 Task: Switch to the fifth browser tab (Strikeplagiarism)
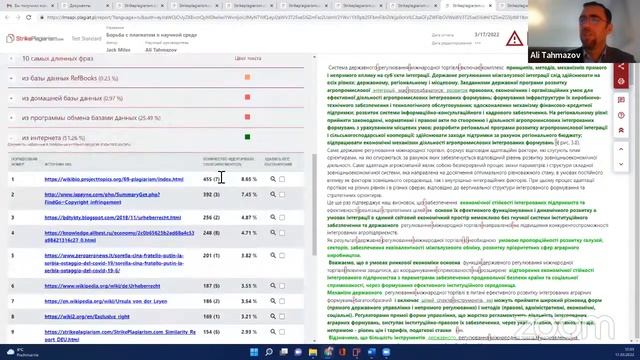[x=249, y=6]
